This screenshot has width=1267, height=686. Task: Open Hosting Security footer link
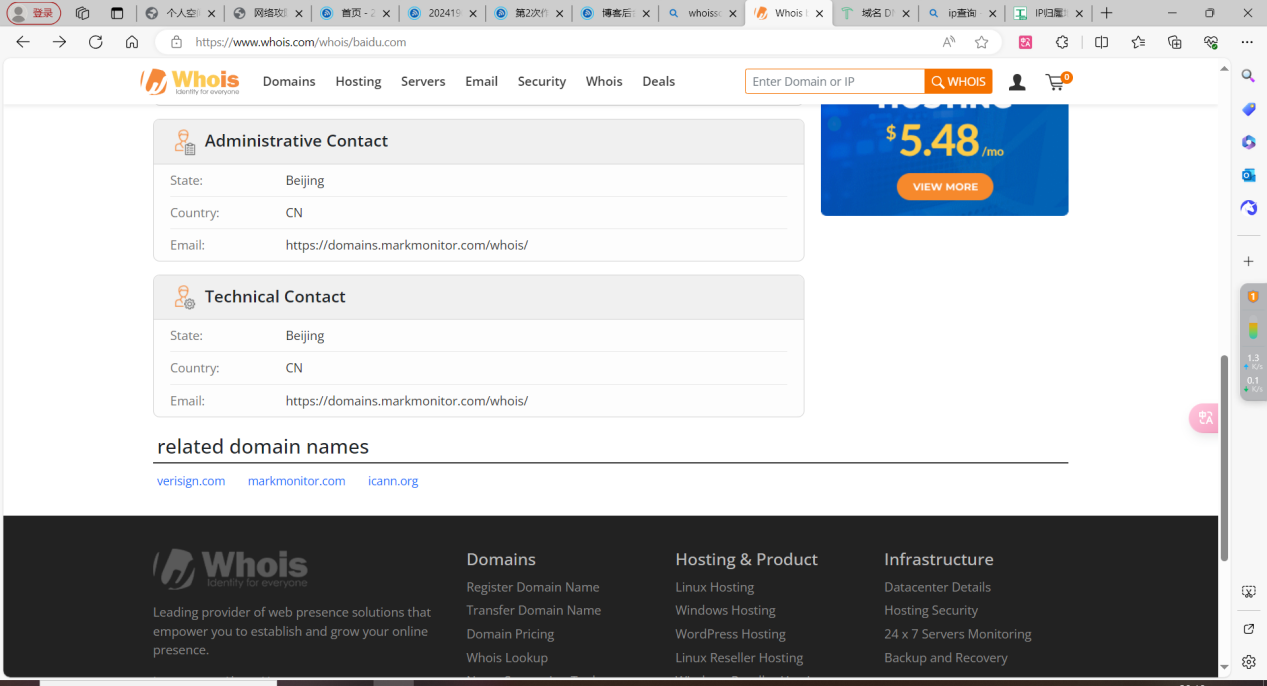(931, 610)
